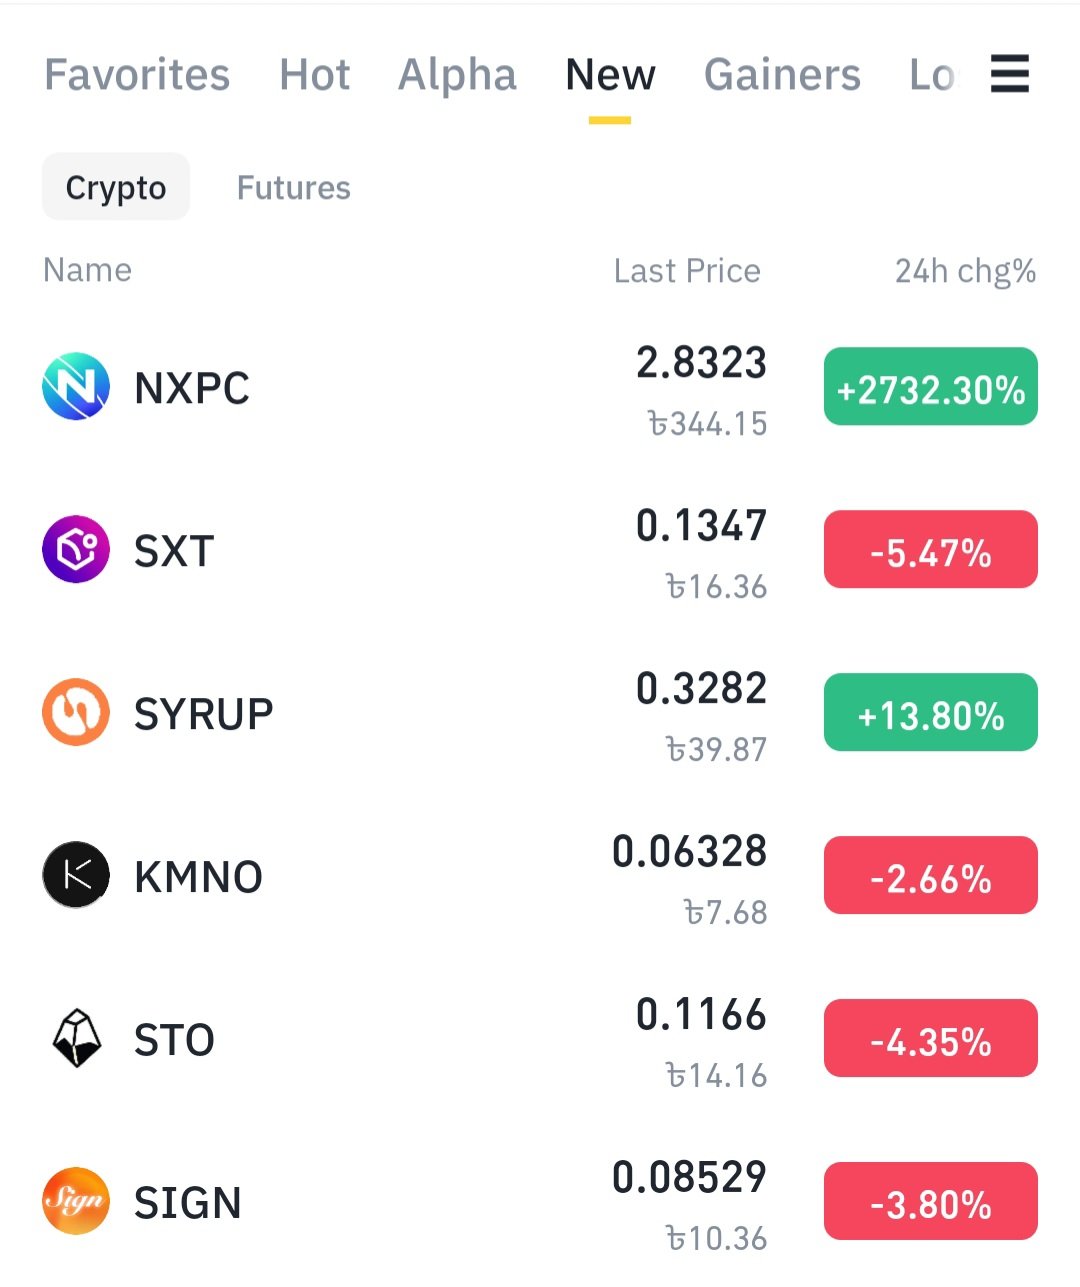Image resolution: width=1080 pixels, height=1287 pixels.
Task: Open the Alpha tab
Action: 457,75
